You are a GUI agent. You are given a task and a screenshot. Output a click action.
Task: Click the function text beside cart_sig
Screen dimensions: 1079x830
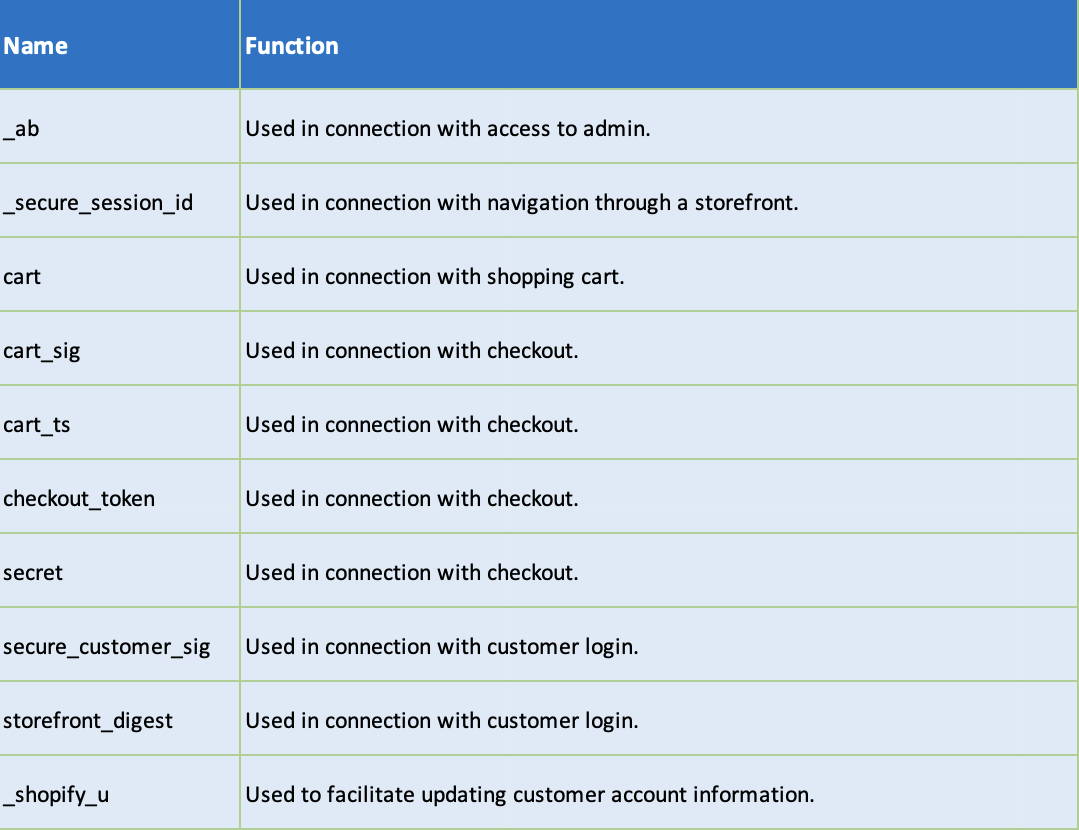pyautogui.click(x=412, y=351)
